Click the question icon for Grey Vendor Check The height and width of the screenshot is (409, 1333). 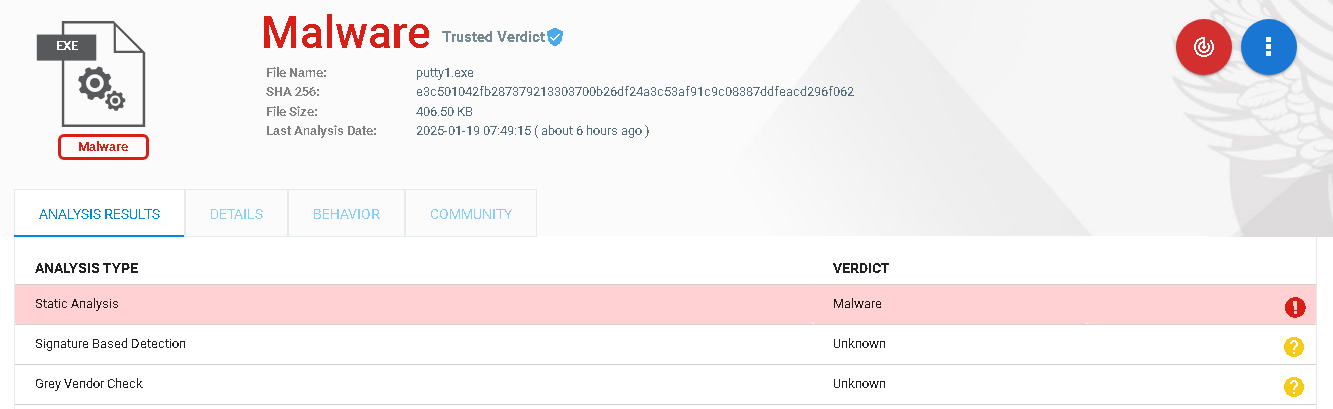[x=1294, y=387]
